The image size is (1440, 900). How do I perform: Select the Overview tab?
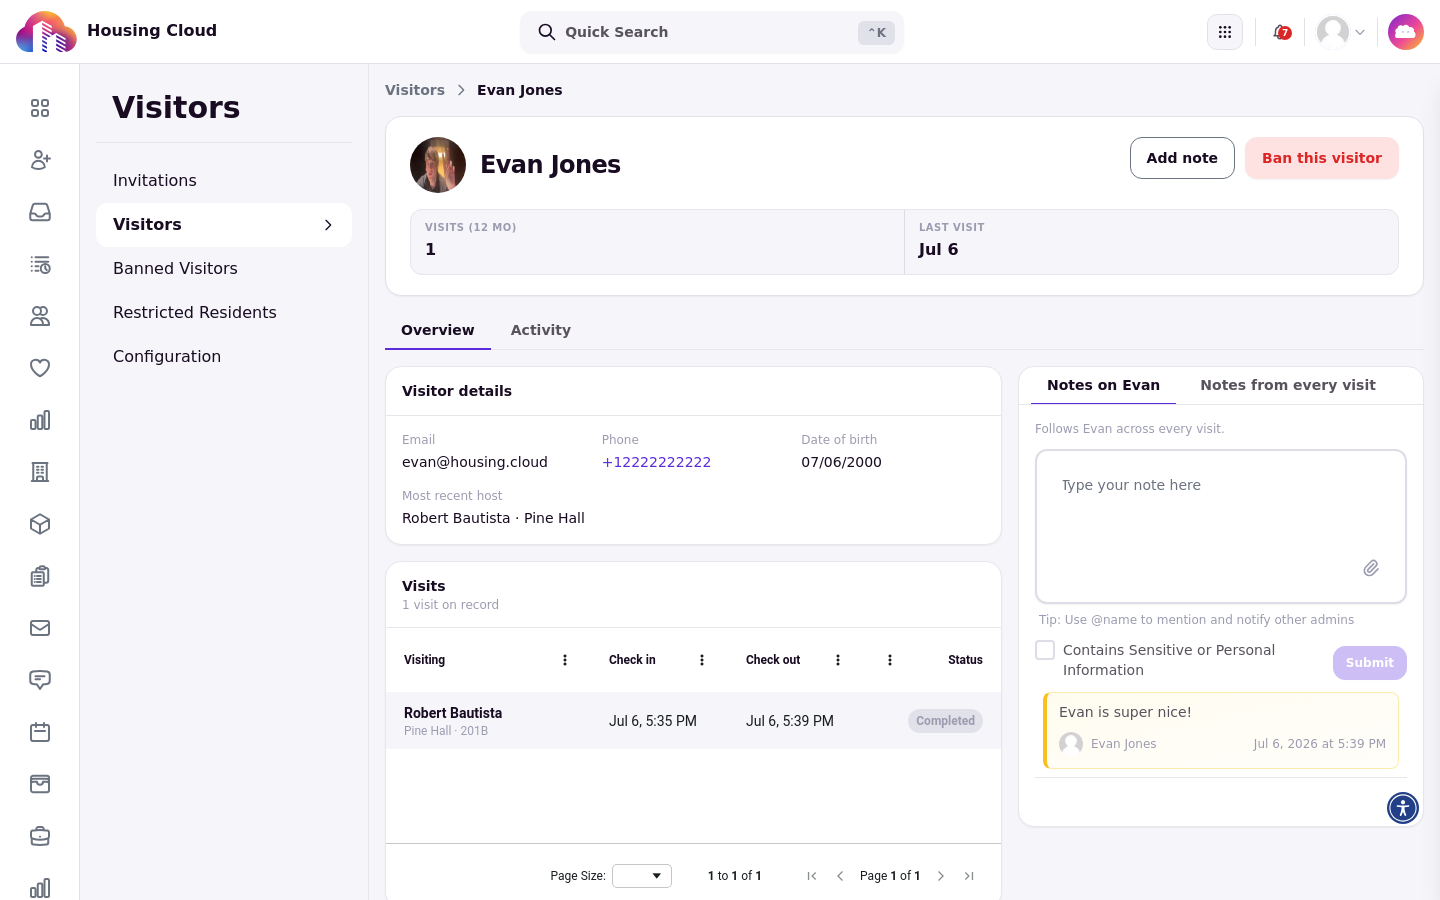tap(438, 330)
